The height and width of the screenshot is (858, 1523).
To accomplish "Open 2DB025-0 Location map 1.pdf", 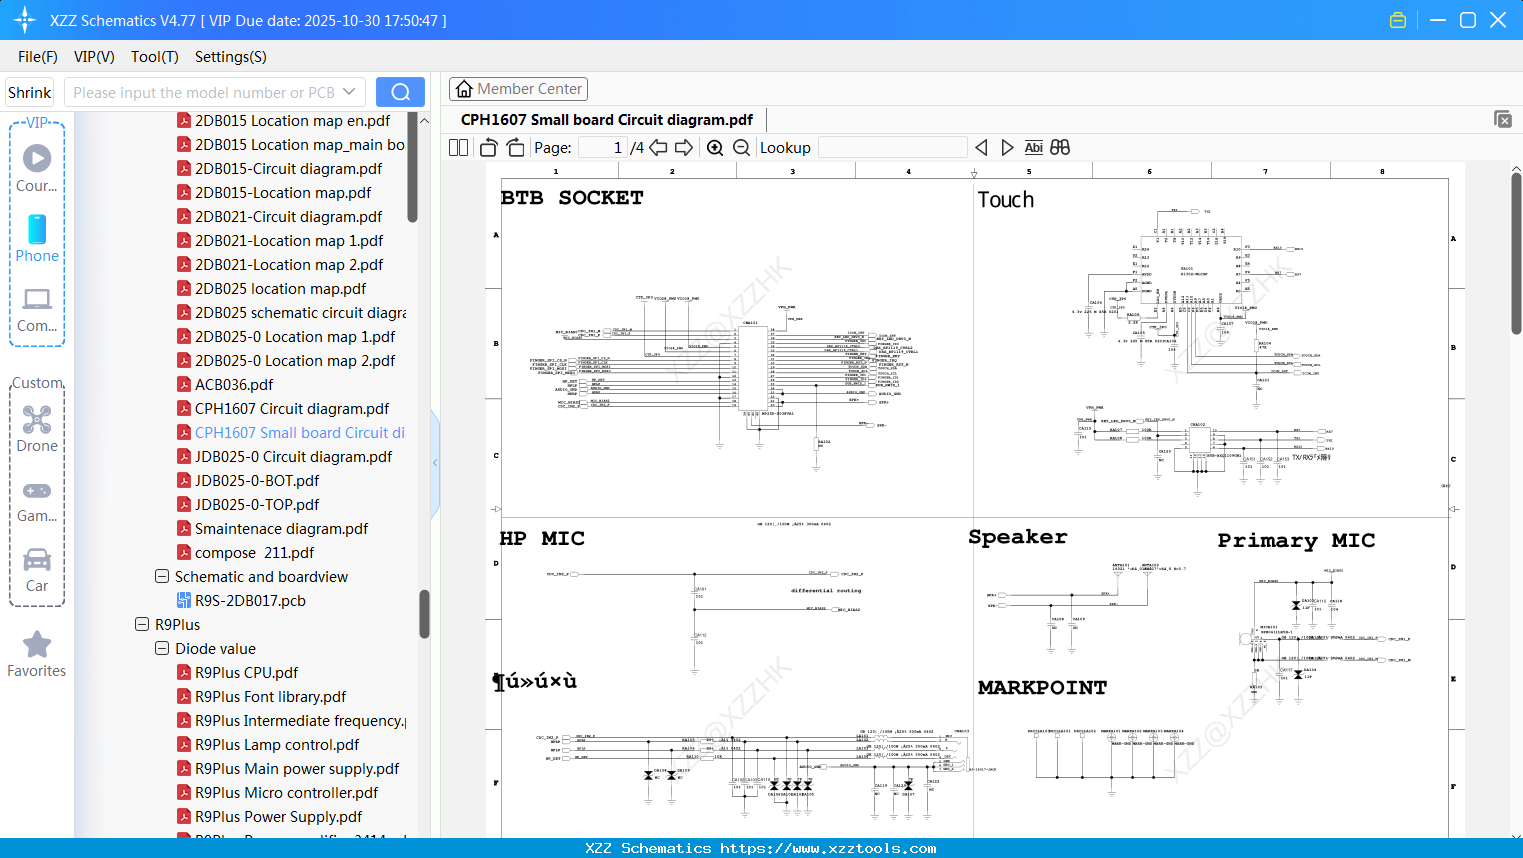I will (295, 337).
